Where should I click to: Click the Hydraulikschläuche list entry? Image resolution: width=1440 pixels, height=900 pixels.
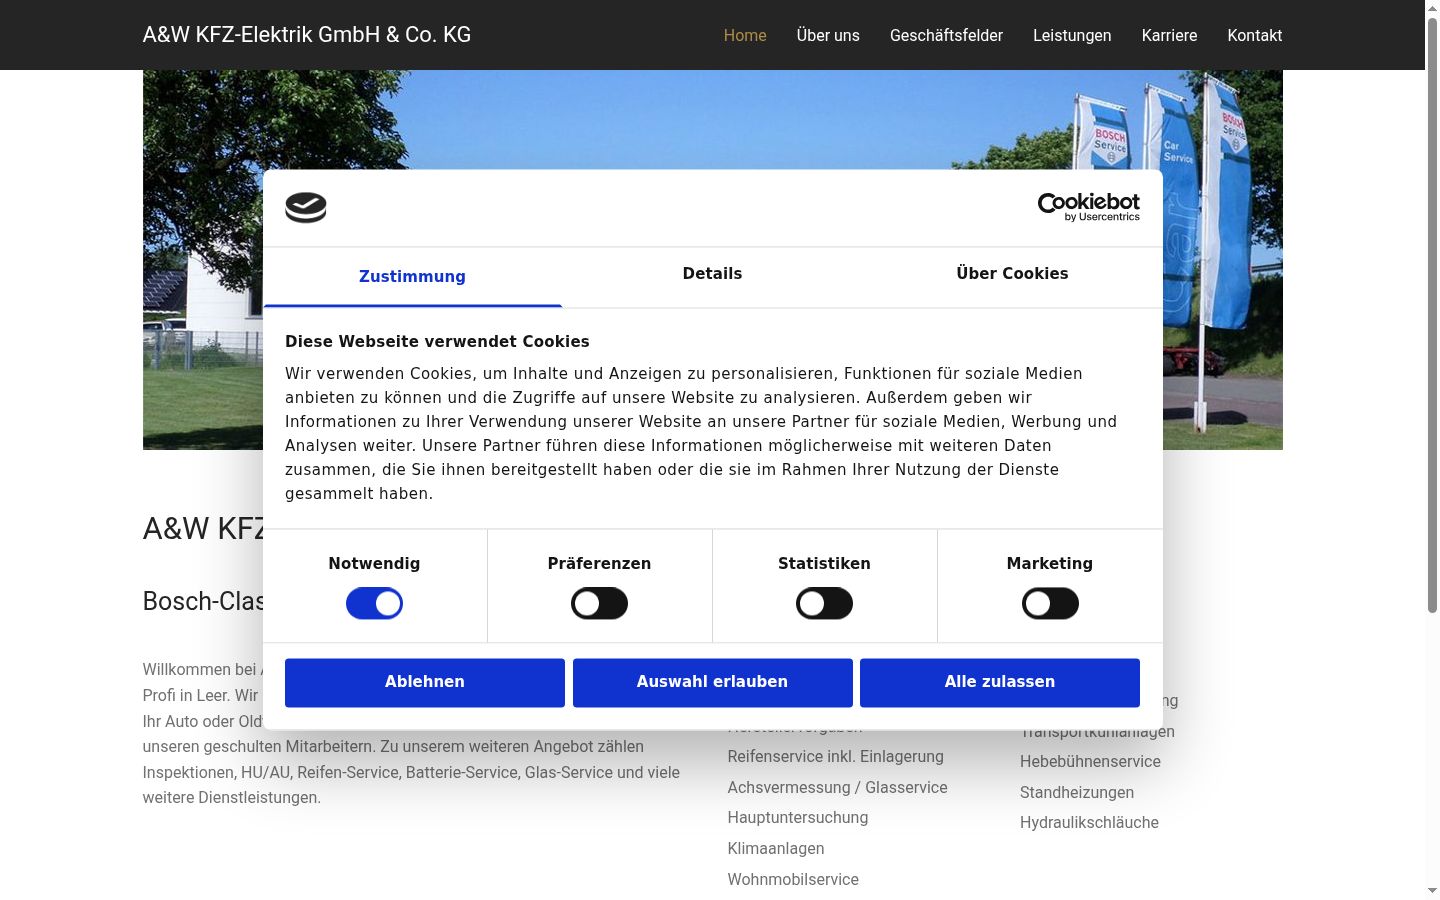(1089, 823)
